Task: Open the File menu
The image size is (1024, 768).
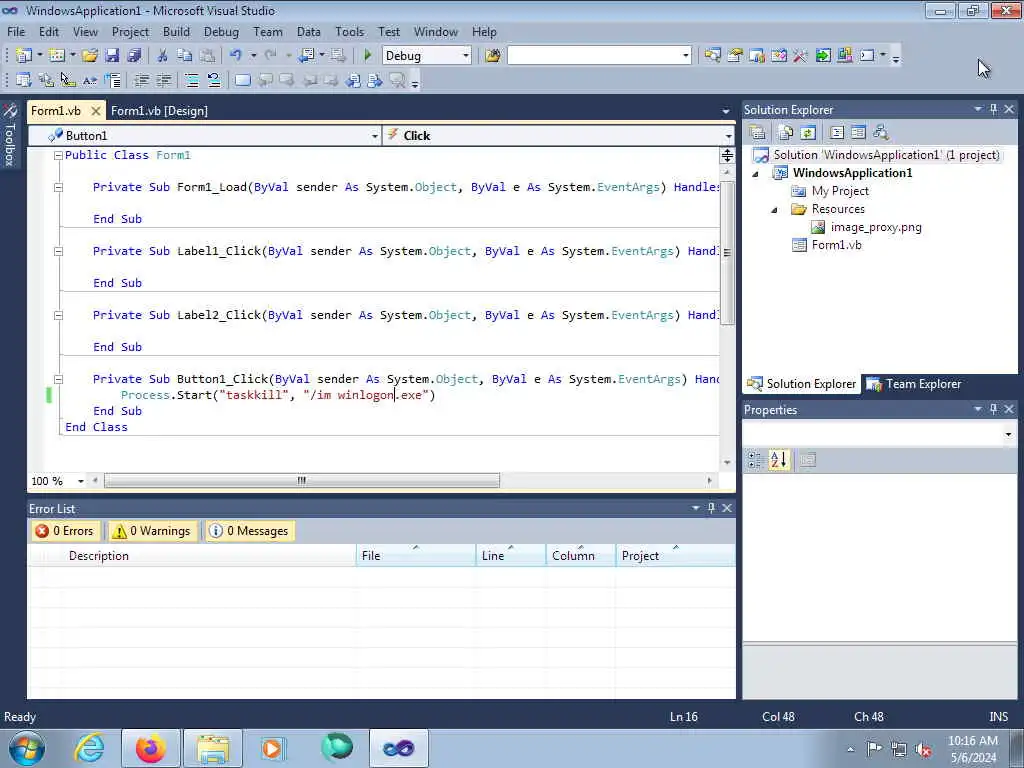Action: click(16, 31)
